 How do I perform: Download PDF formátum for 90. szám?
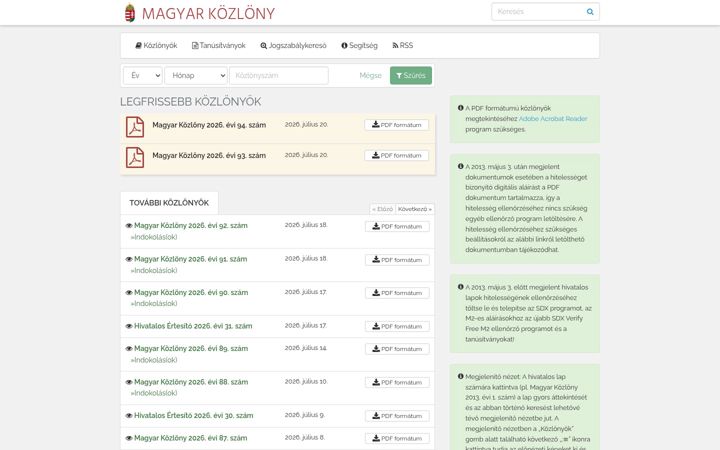397,293
